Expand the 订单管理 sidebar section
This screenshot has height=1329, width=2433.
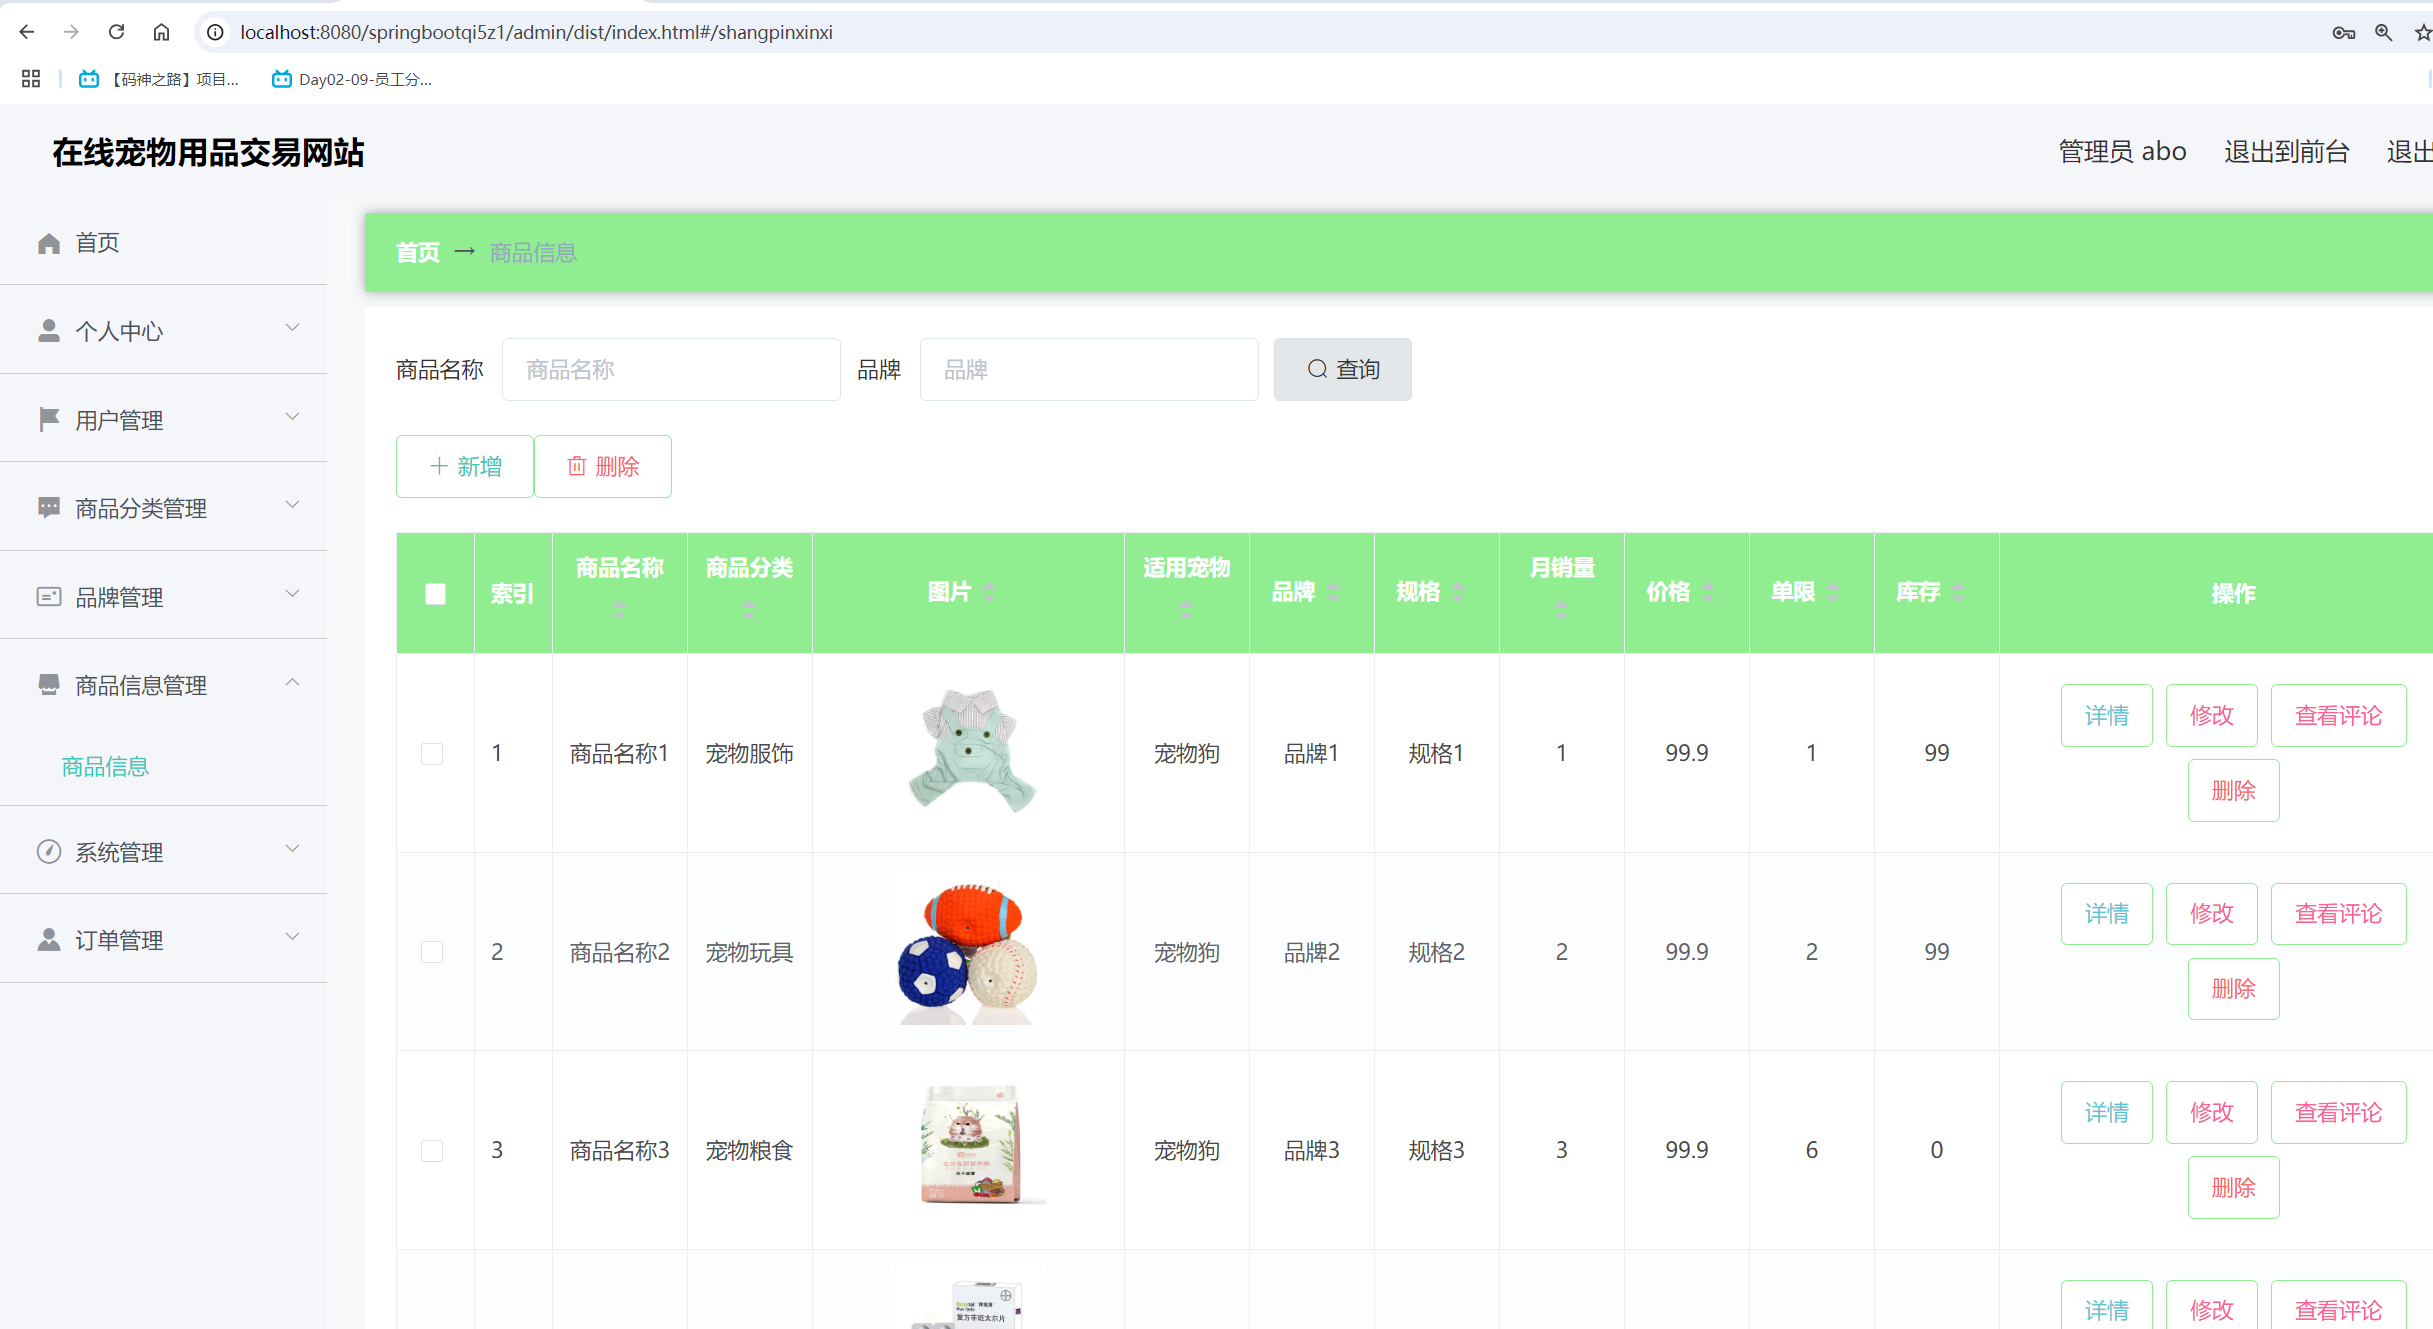point(291,937)
